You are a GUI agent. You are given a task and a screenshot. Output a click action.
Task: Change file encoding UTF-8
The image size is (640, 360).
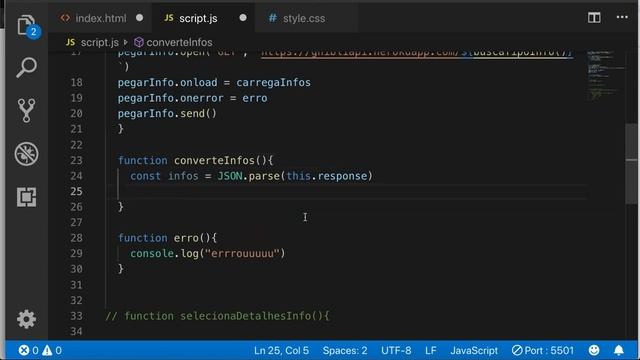[396, 351]
